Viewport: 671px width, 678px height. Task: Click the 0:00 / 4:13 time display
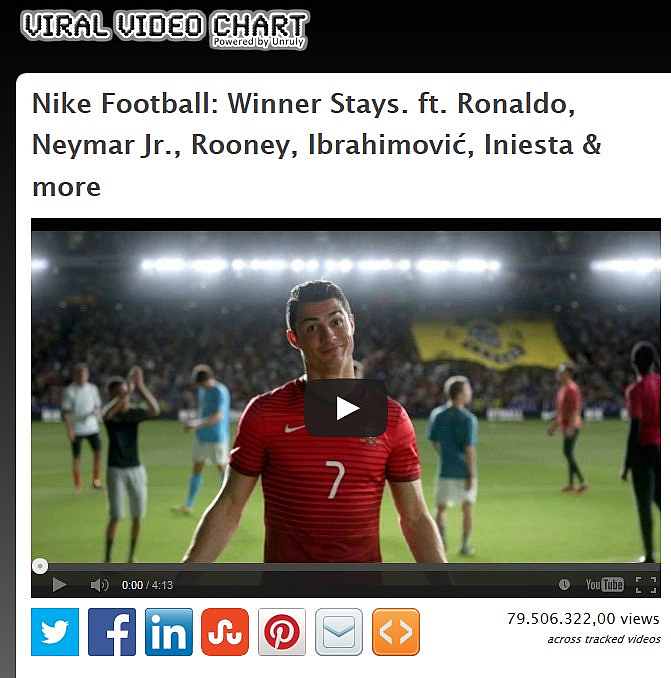(x=147, y=585)
